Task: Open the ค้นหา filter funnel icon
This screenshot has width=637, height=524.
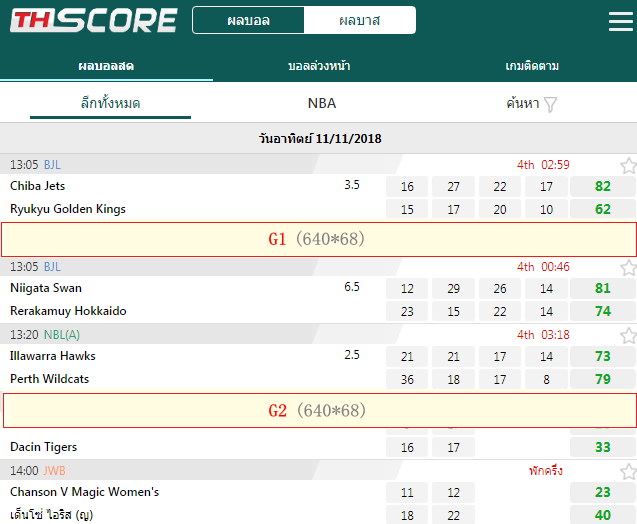Action: (x=550, y=104)
